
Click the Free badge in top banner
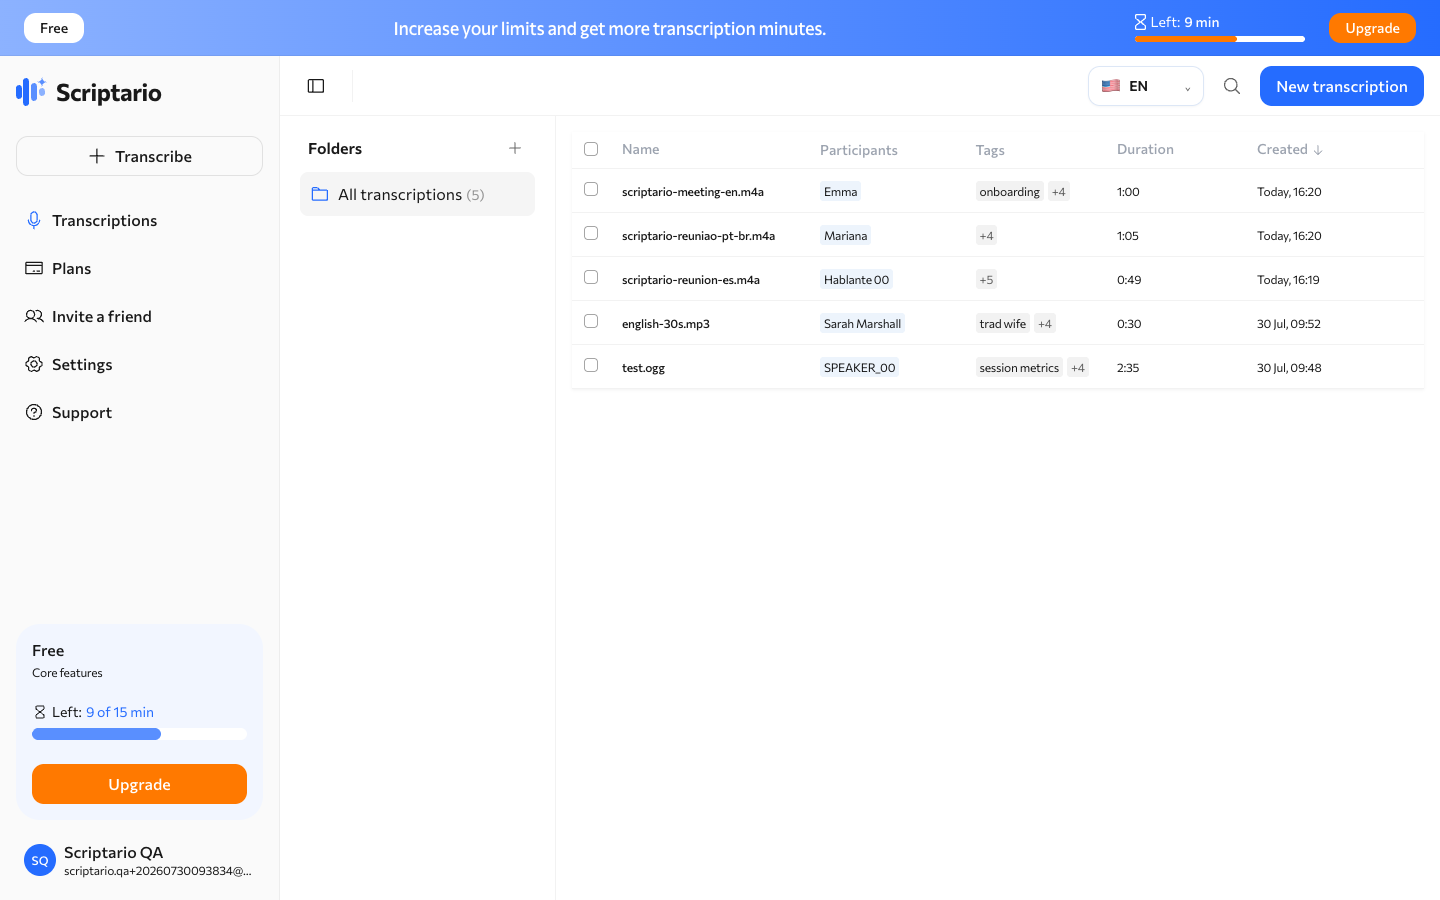pyautogui.click(x=54, y=28)
